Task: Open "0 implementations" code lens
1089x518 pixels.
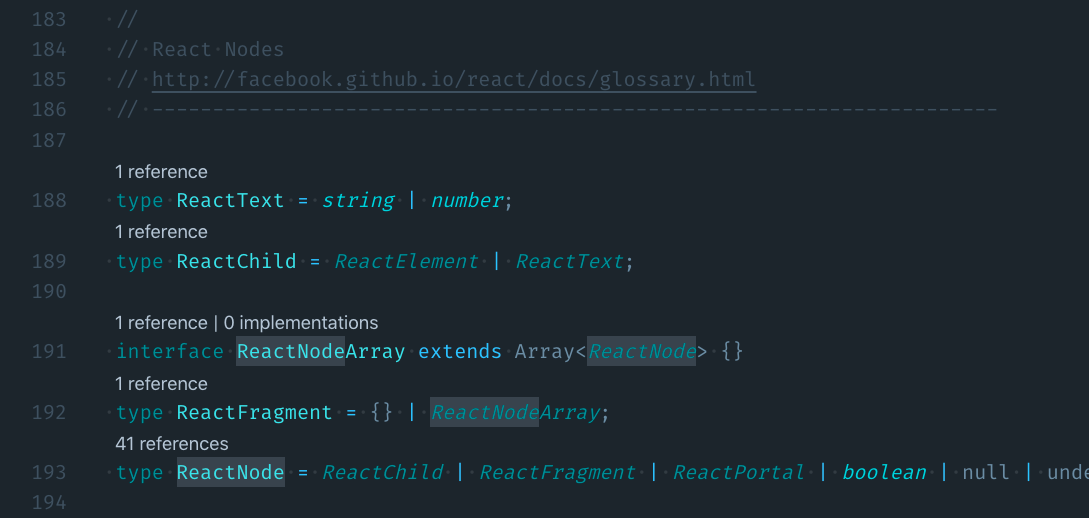Action: point(301,323)
